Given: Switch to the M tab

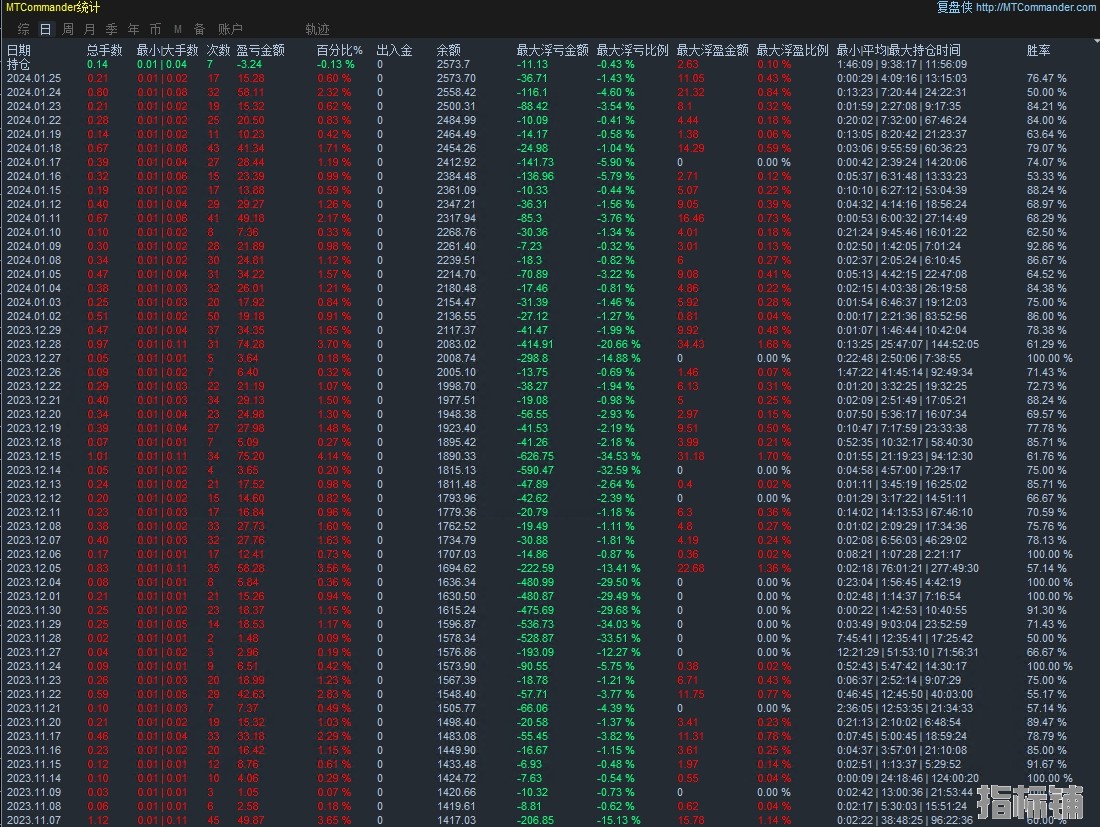Looking at the screenshot, I should [x=177, y=29].
